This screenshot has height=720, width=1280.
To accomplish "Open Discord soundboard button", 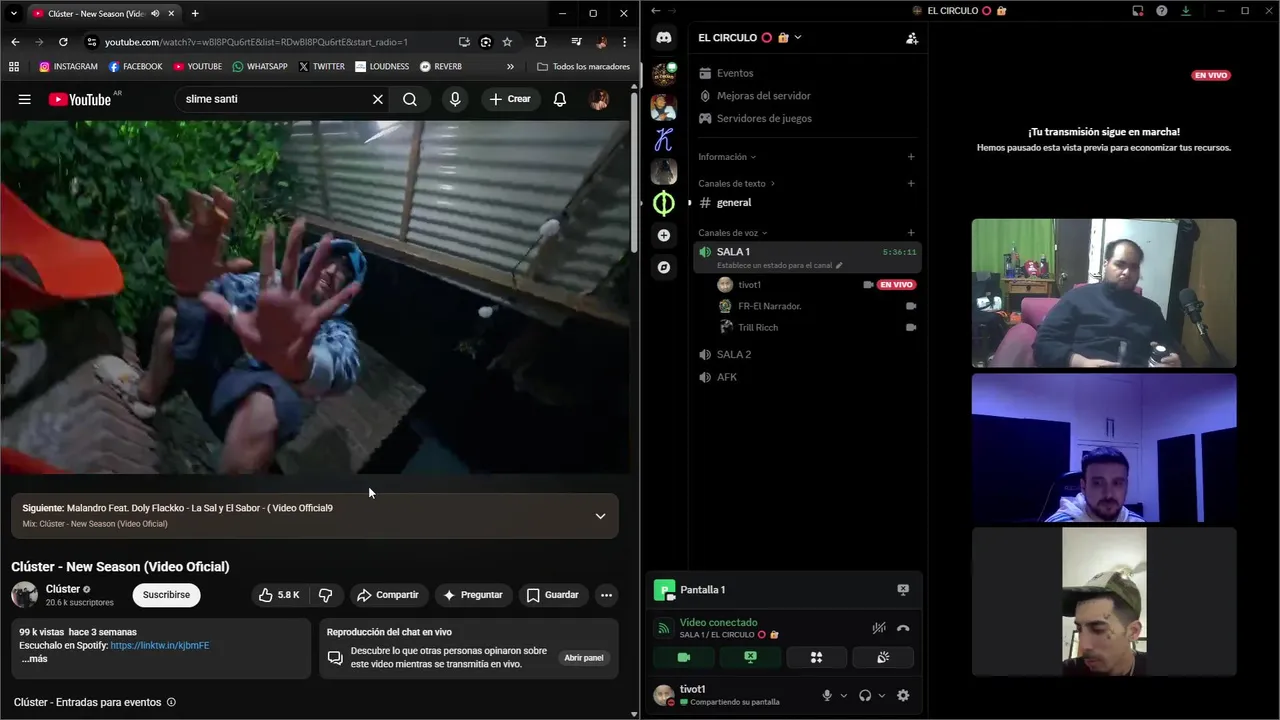I will pos(883,657).
